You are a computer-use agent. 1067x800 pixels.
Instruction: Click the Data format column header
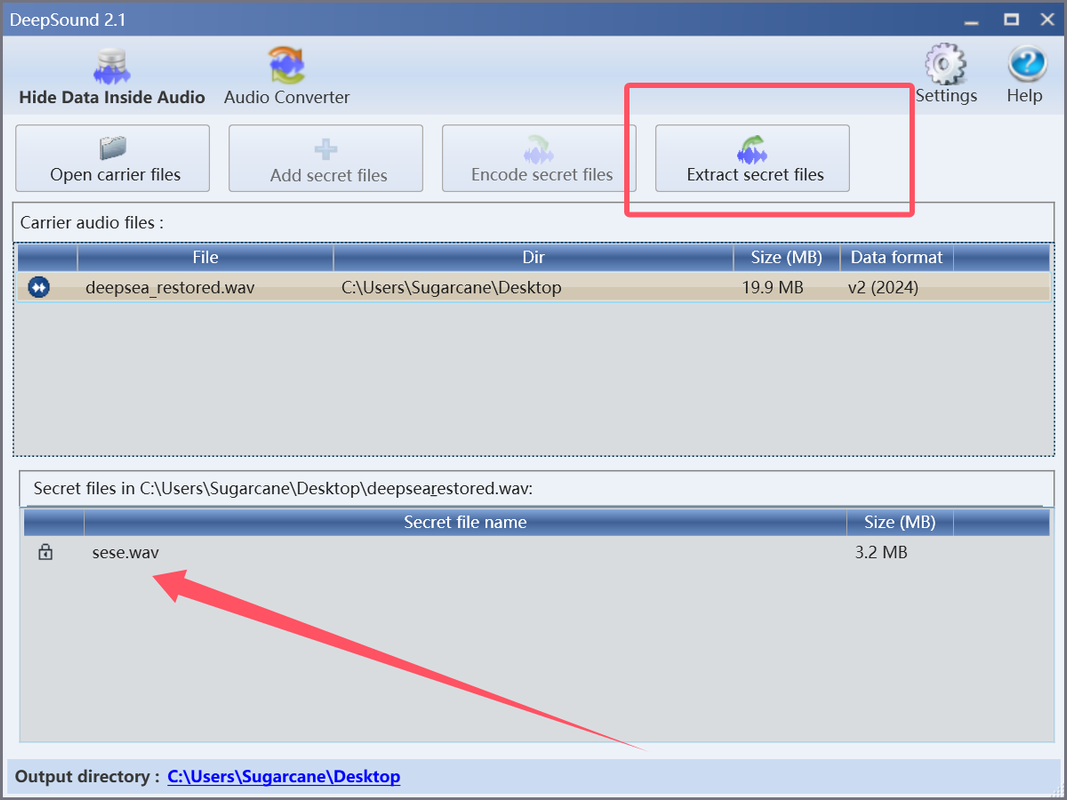point(897,258)
